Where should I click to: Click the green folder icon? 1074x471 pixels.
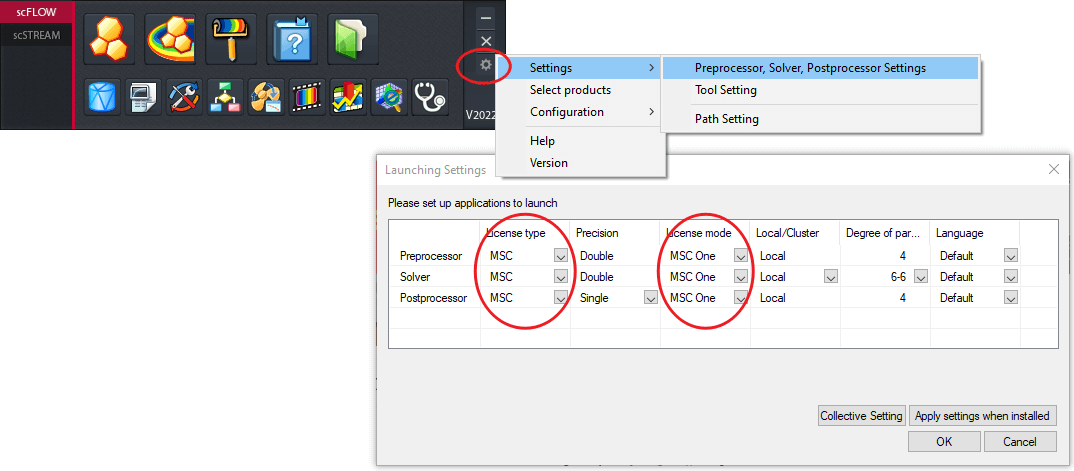352,38
